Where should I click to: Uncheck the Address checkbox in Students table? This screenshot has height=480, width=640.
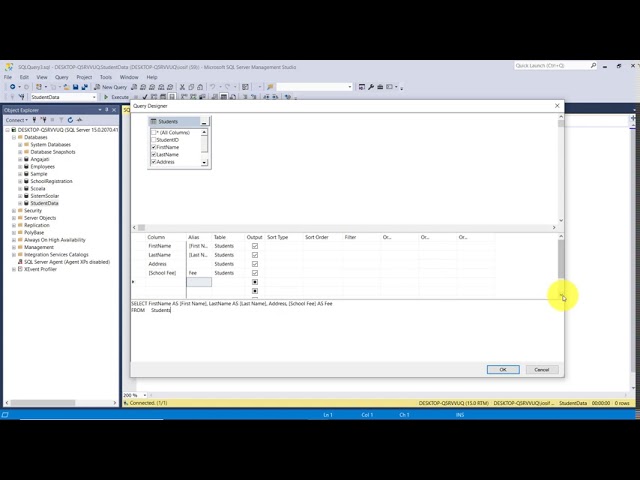point(153,162)
